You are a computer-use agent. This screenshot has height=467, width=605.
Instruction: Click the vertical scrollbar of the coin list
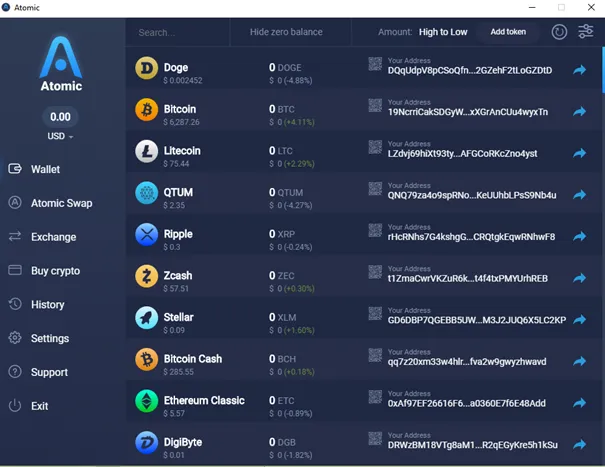coord(603,70)
